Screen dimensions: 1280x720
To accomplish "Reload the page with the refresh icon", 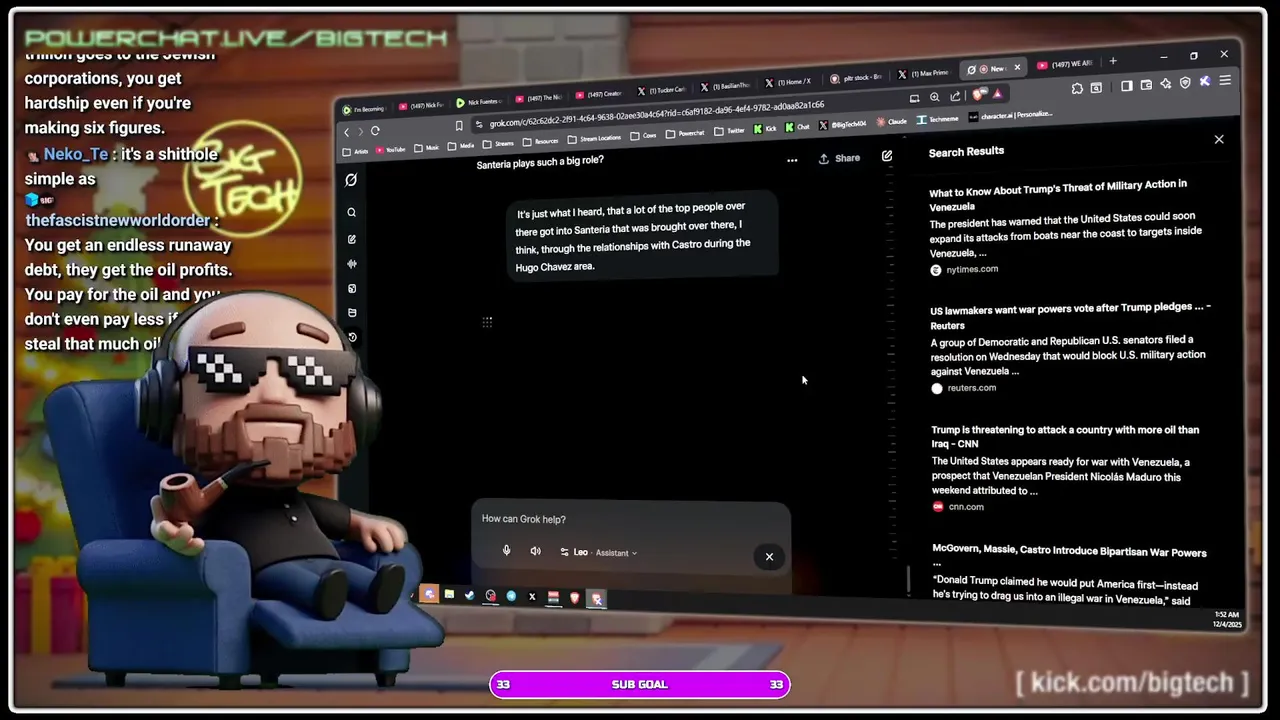I will 375,131.
